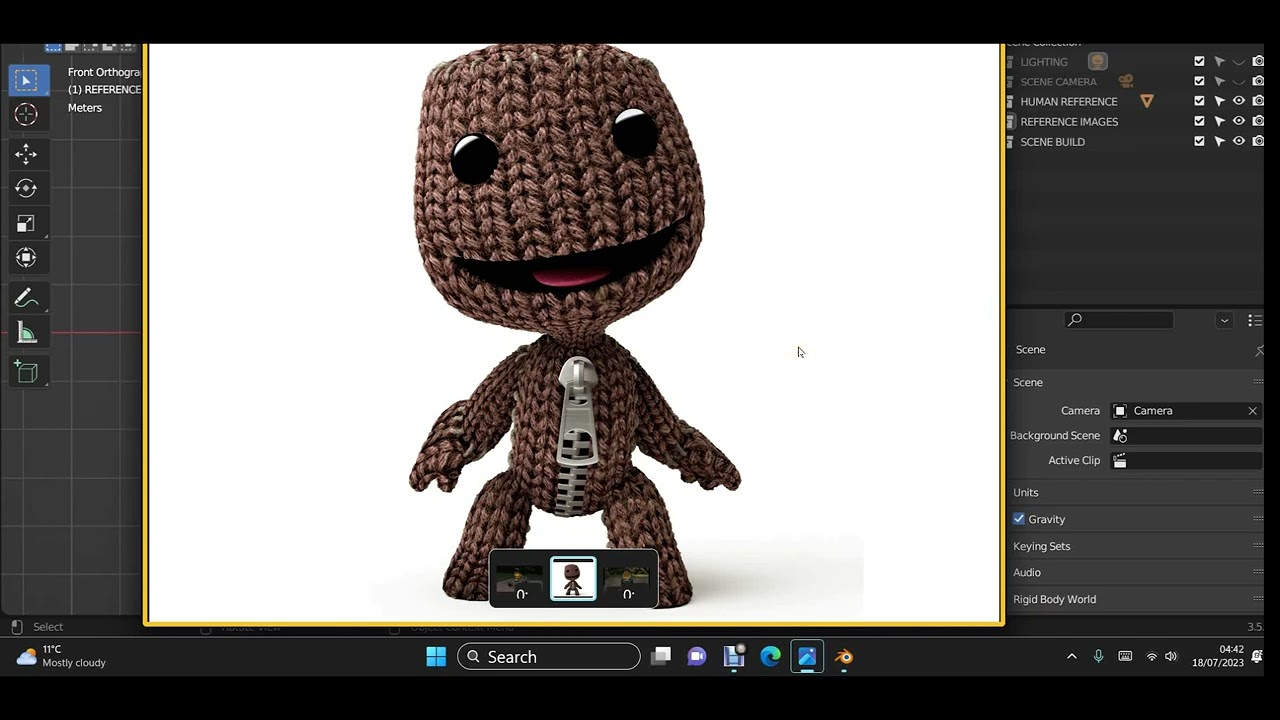Click the Windows taskbar Search box
The image size is (1280, 720).
[549, 657]
